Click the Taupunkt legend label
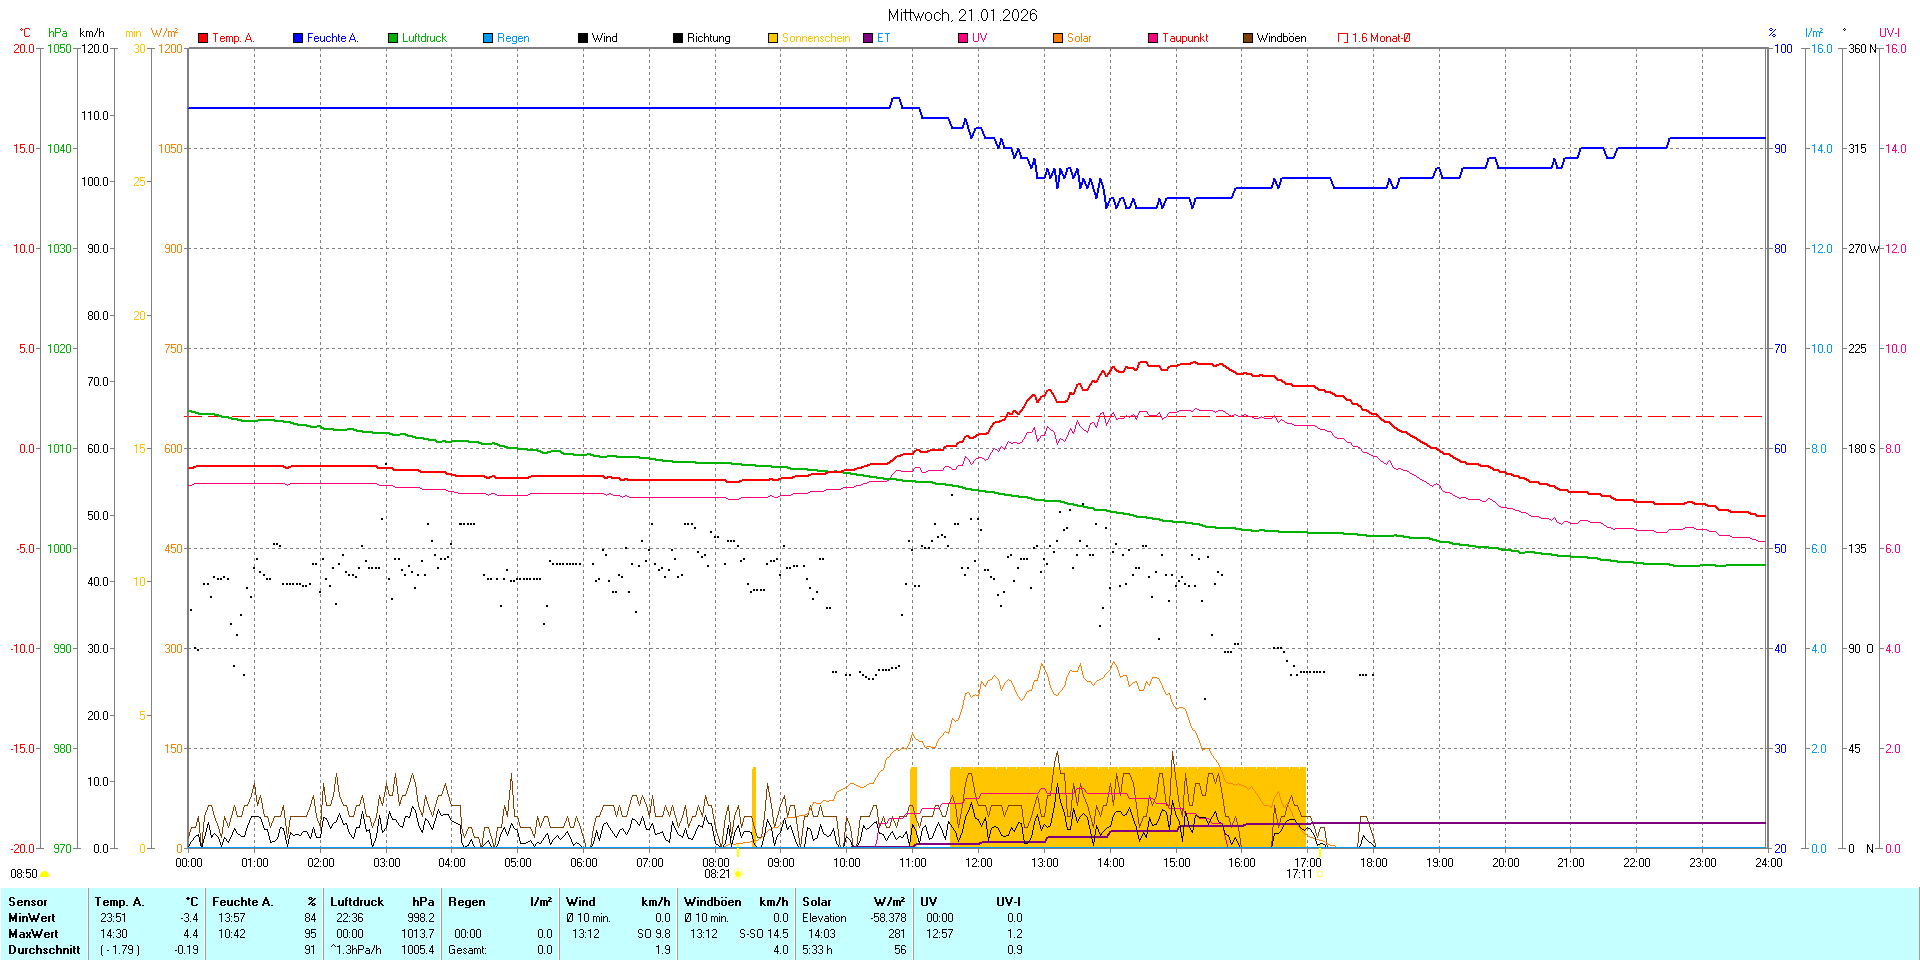 coord(1185,38)
